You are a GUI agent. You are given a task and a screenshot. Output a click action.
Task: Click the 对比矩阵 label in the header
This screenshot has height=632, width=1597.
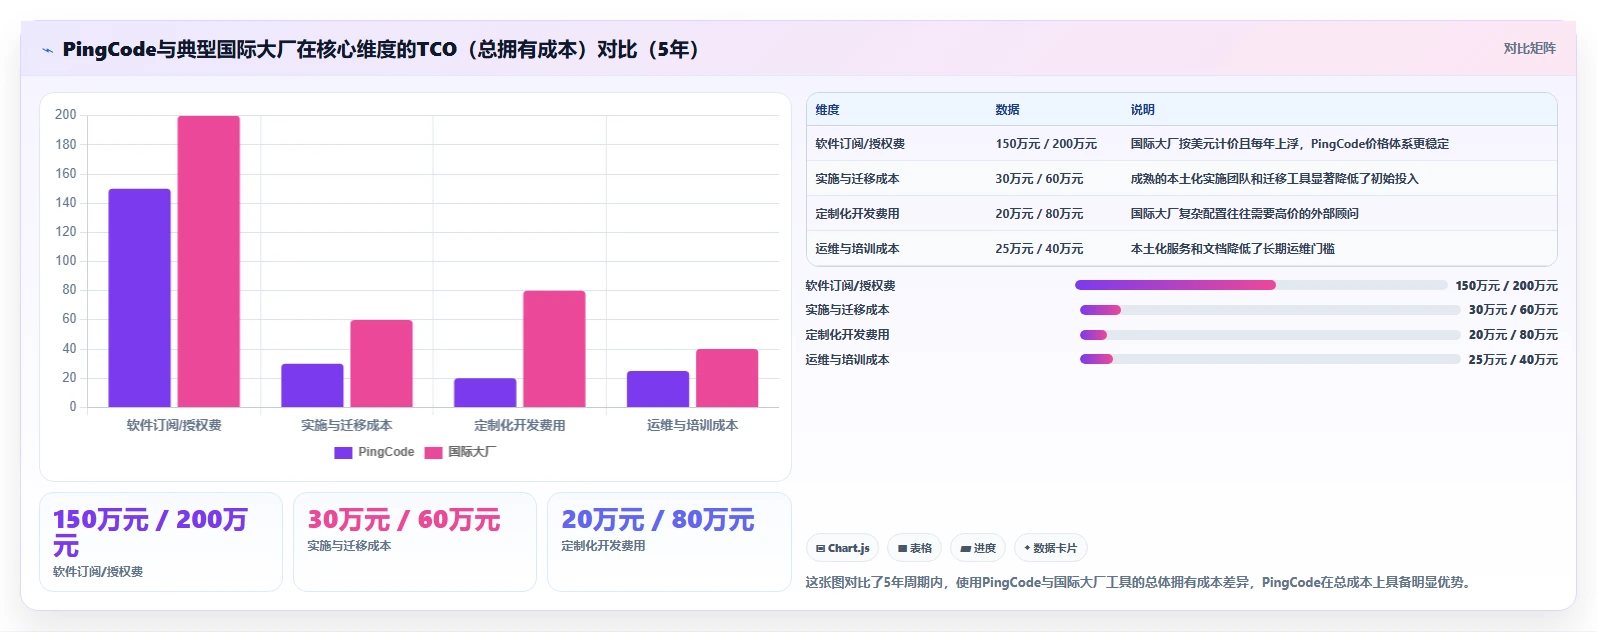1529,48
